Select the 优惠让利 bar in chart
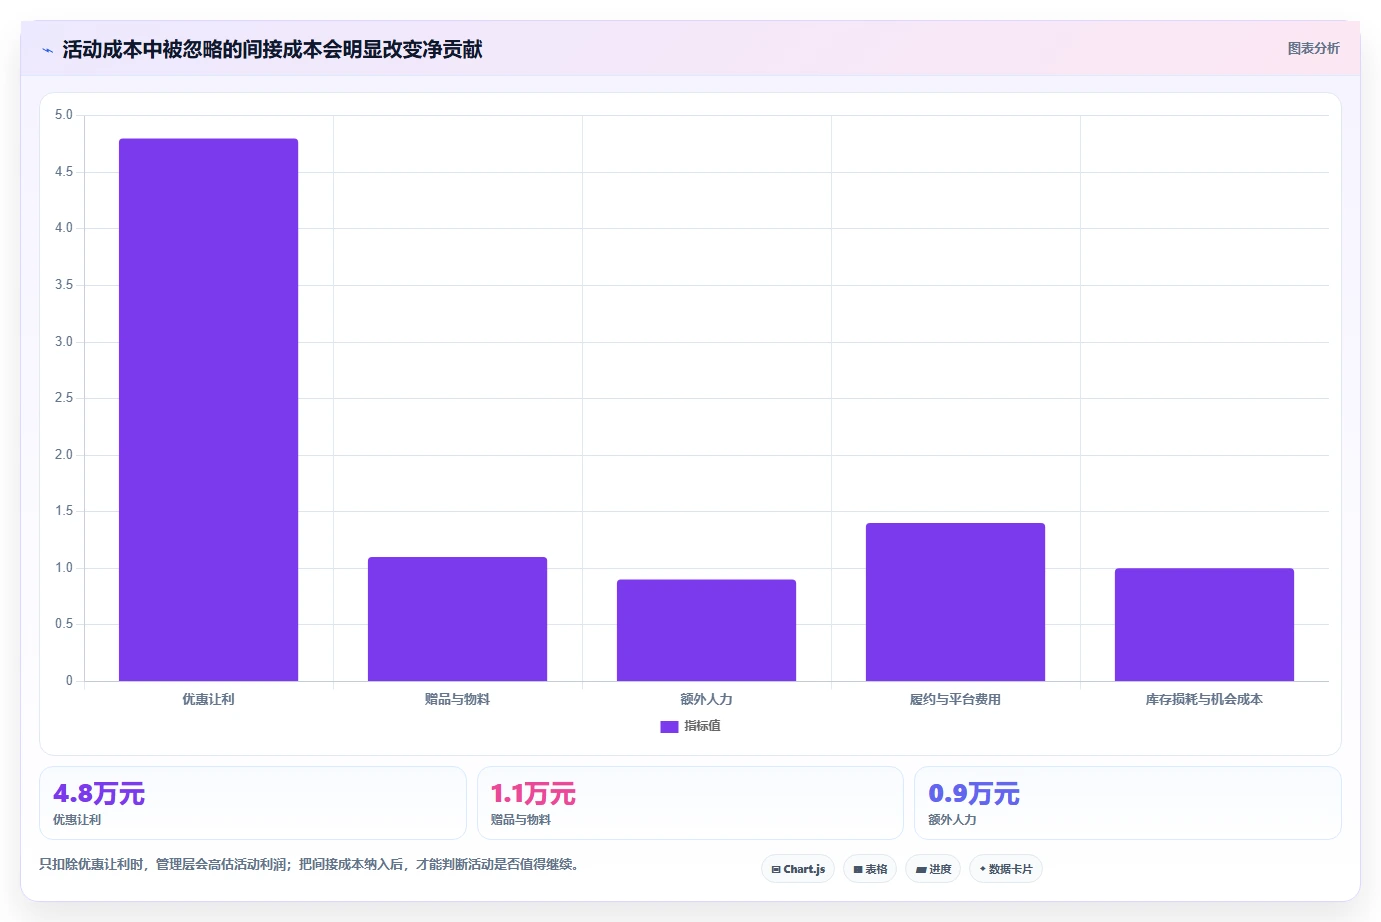 [x=208, y=410]
